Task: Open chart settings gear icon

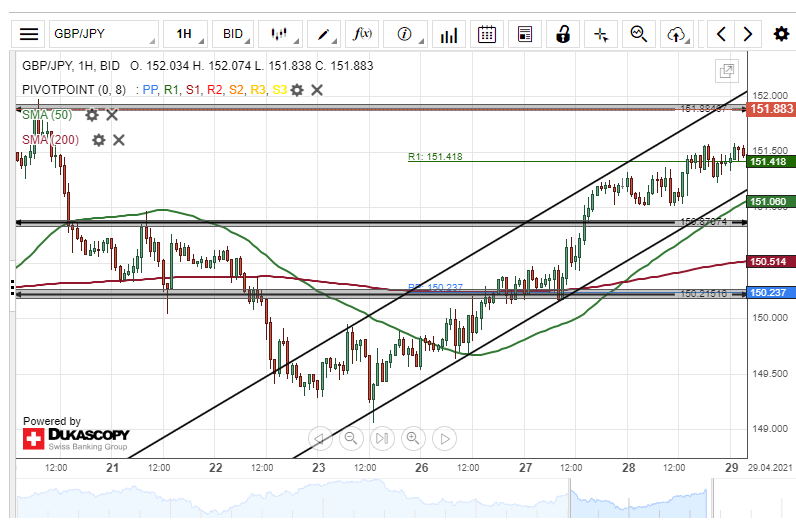Action: (781, 34)
